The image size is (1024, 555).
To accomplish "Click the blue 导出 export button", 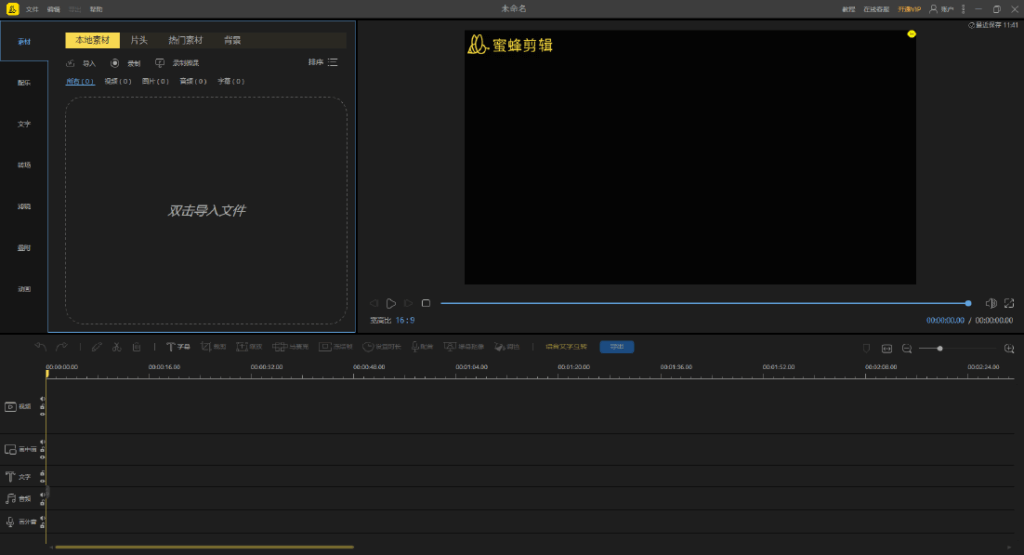I will [x=616, y=347].
